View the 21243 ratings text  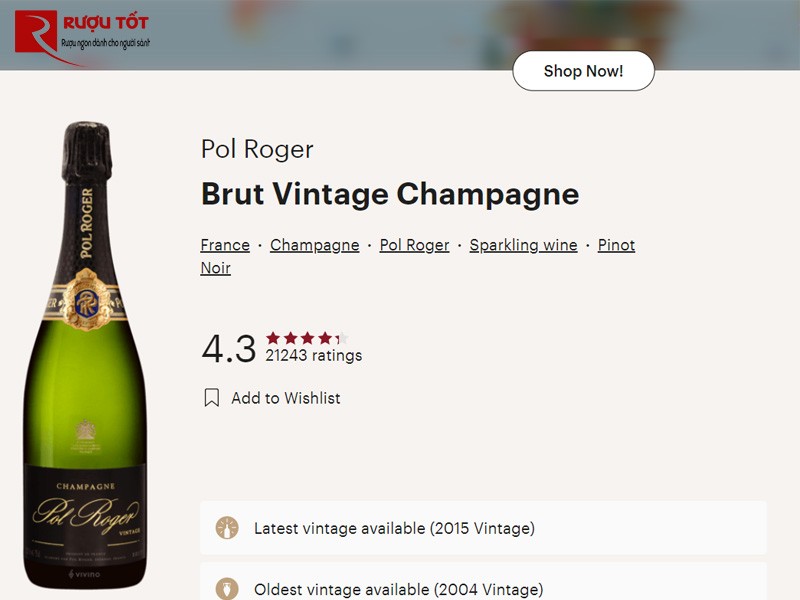pyautogui.click(x=313, y=355)
